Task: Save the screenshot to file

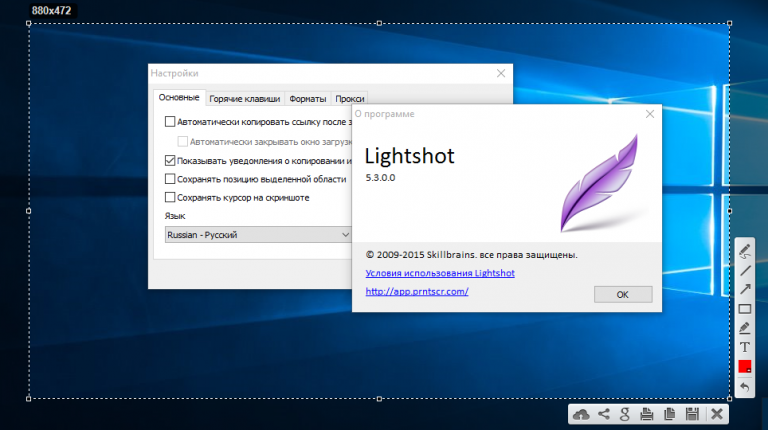Action: pyautogui.click(x=692, y=414)
